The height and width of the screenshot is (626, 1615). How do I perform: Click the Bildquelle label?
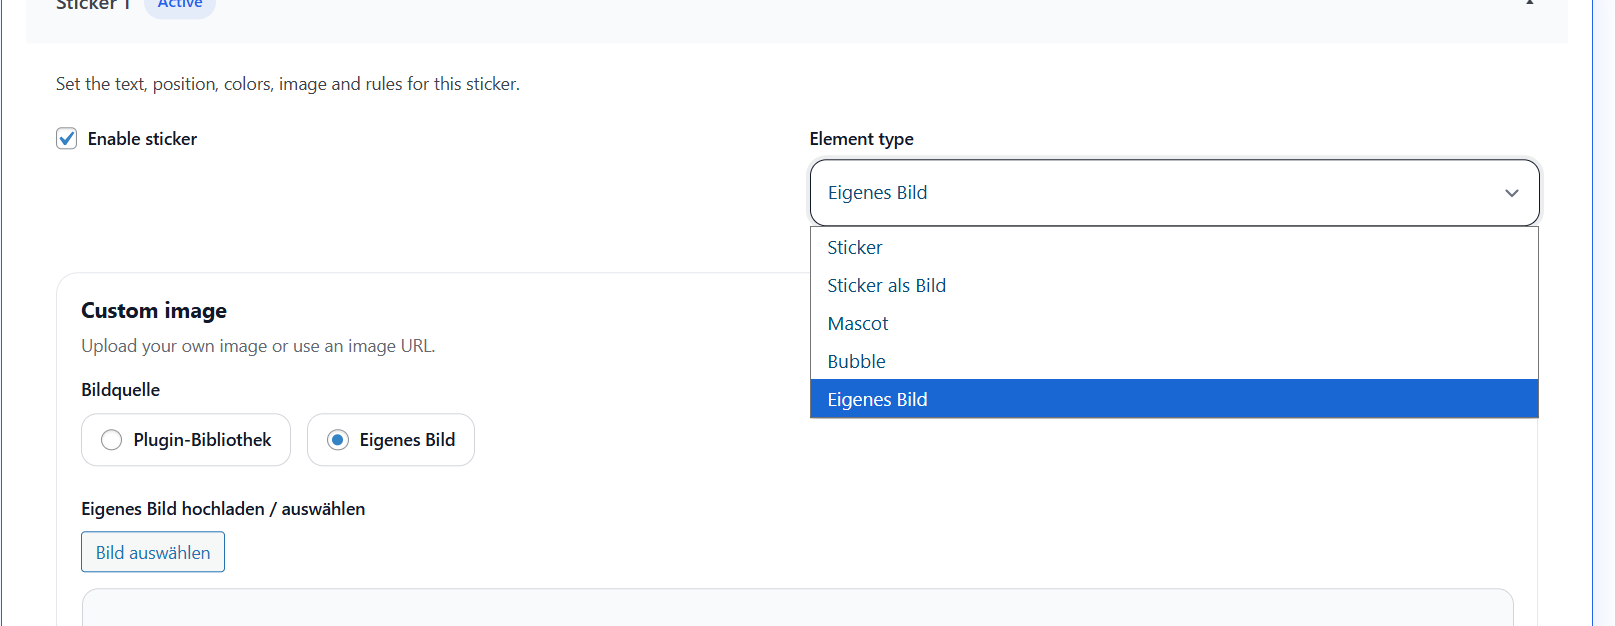click(120, 390)
